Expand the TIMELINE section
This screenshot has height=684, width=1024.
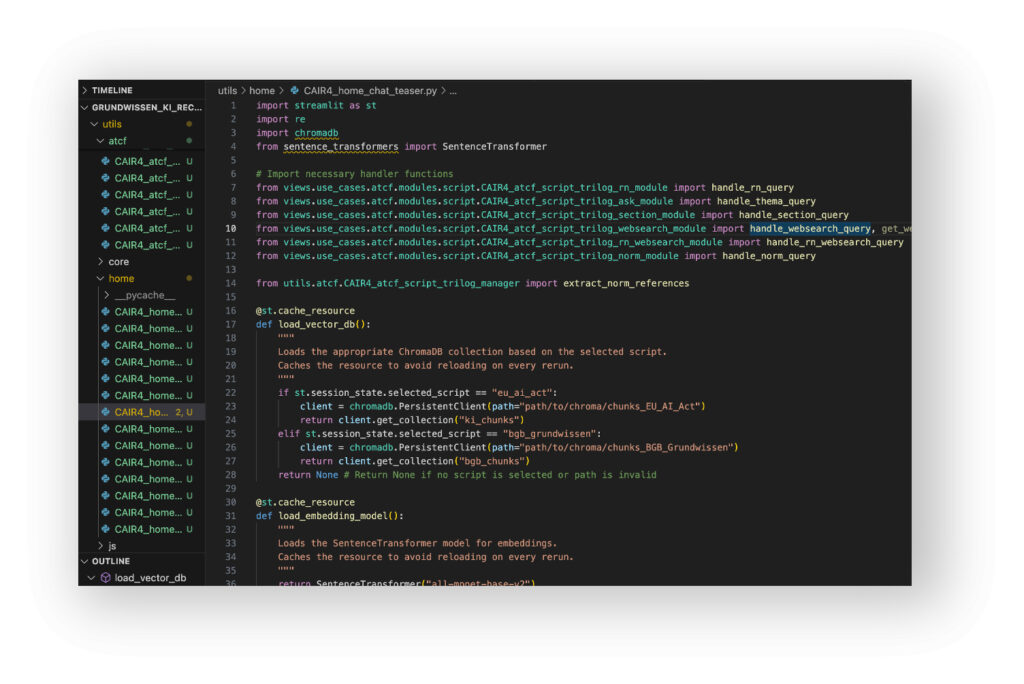pyautogui.click(x=86, y=90)
